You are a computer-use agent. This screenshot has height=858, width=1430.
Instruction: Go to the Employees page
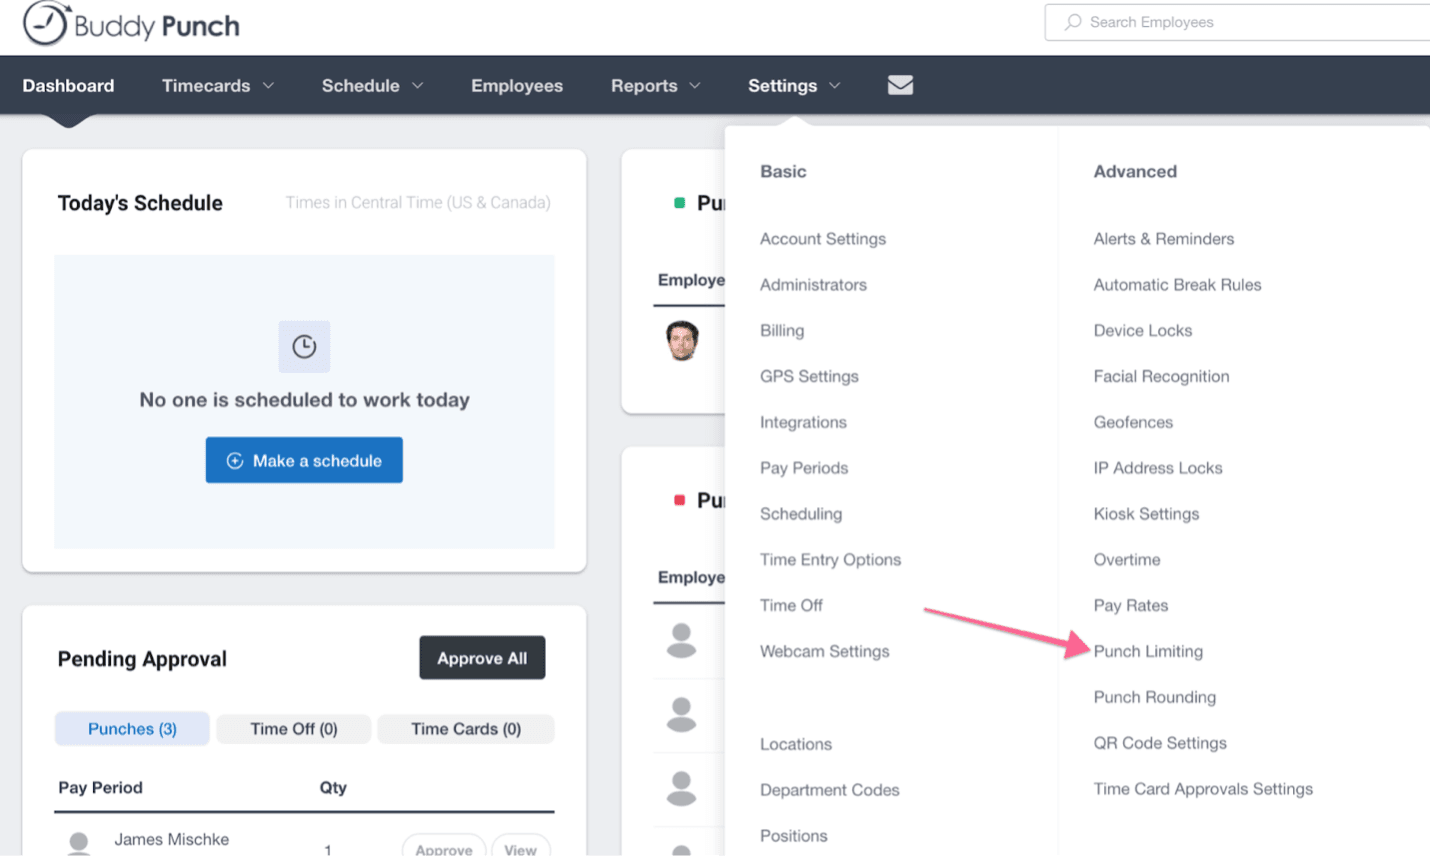pyautogui.click(x=517, y=86)
